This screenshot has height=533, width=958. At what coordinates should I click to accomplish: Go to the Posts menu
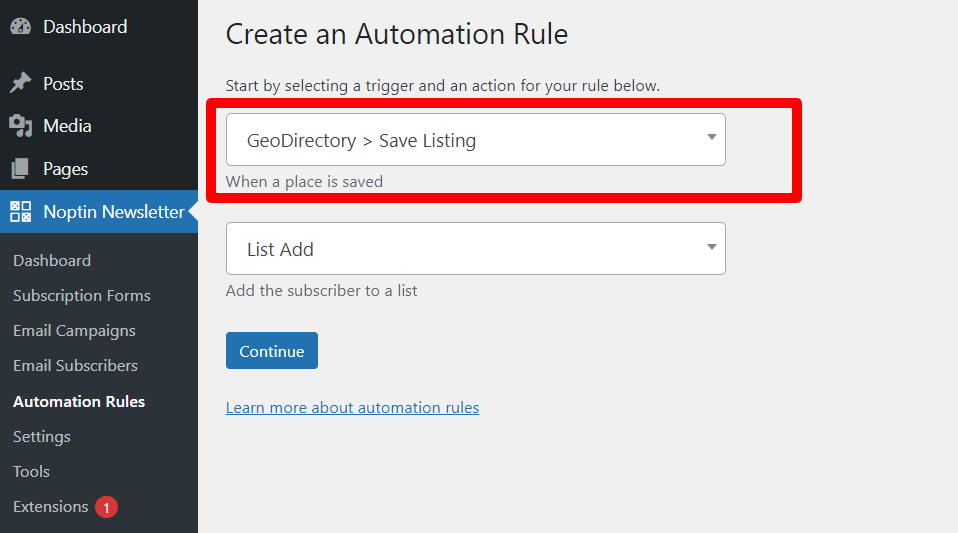(x=64, y=84)
